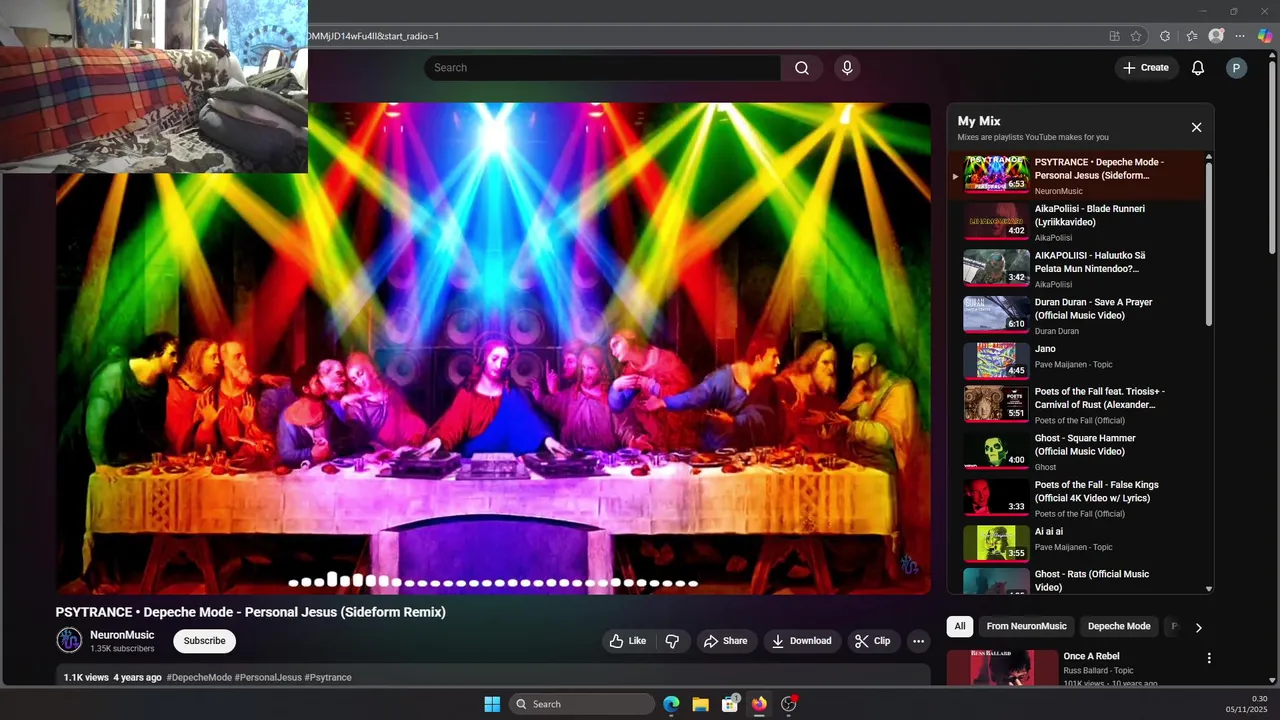Start voice search with the microphone icon
This screenshot has width=1280, height=720.
point(847,68)
